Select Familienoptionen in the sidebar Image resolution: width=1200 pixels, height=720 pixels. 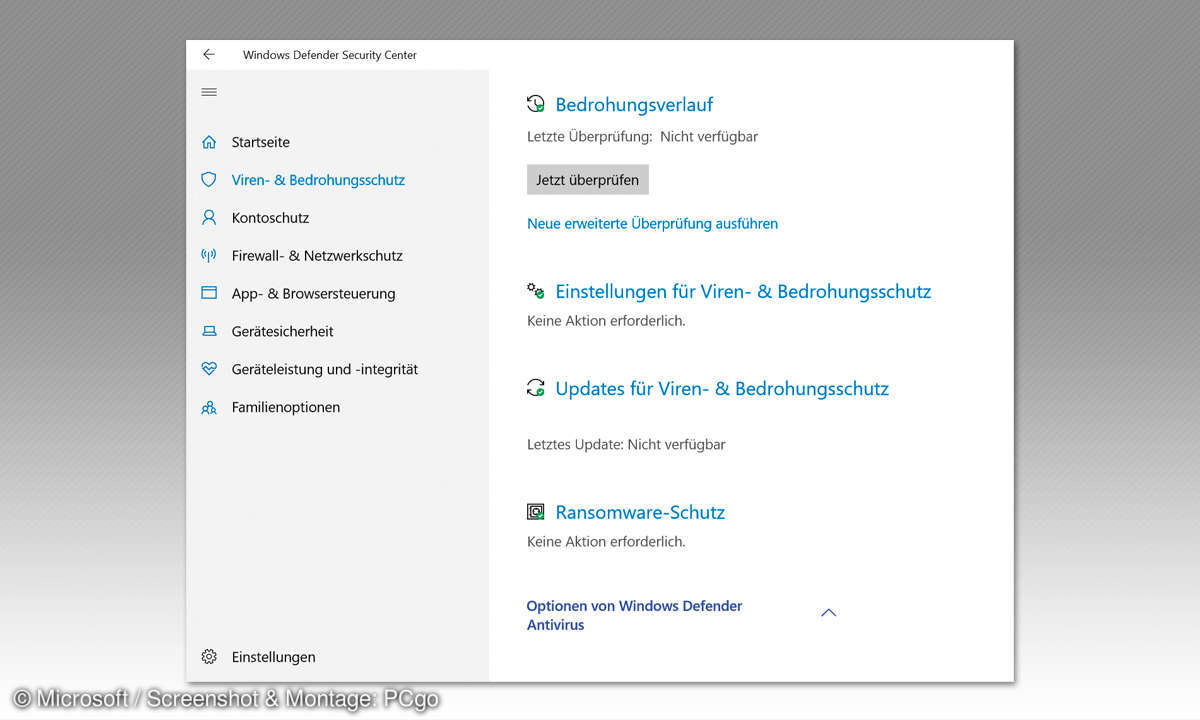[x=286, y=407]
